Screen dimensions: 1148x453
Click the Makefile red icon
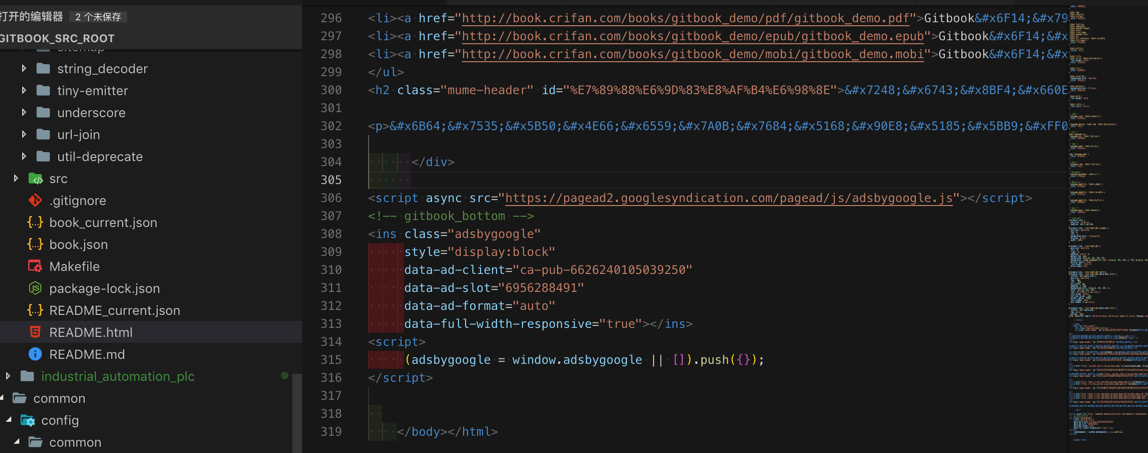pos(34,266)
